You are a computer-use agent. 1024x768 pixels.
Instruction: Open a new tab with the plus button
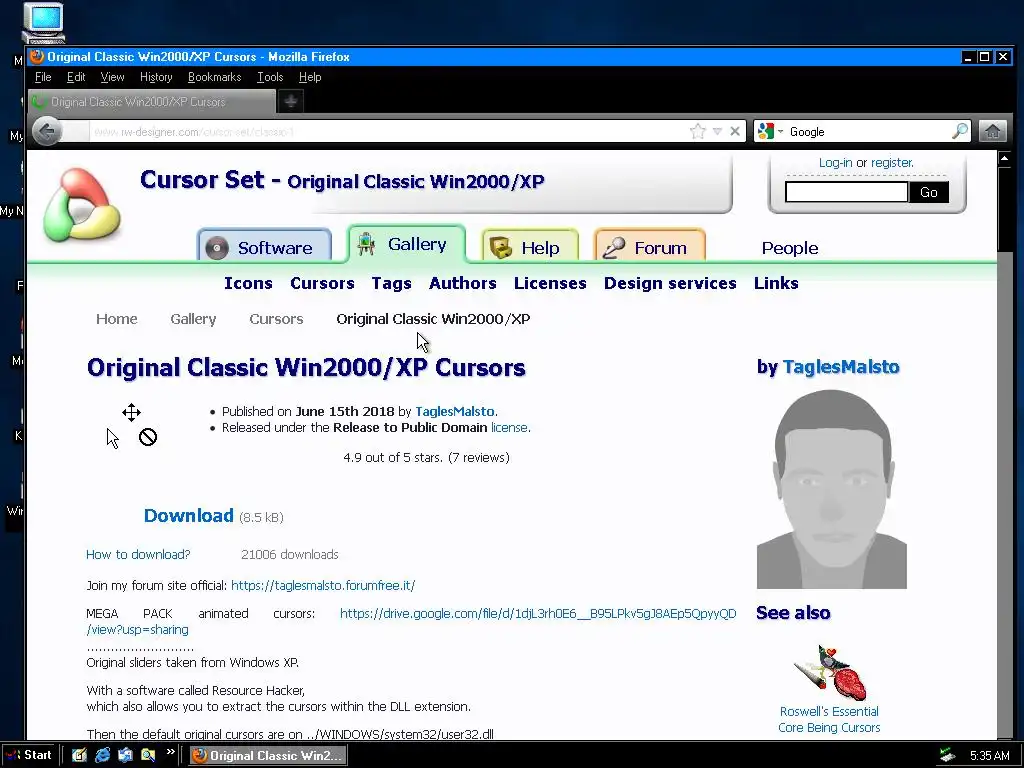pos(291,101)
